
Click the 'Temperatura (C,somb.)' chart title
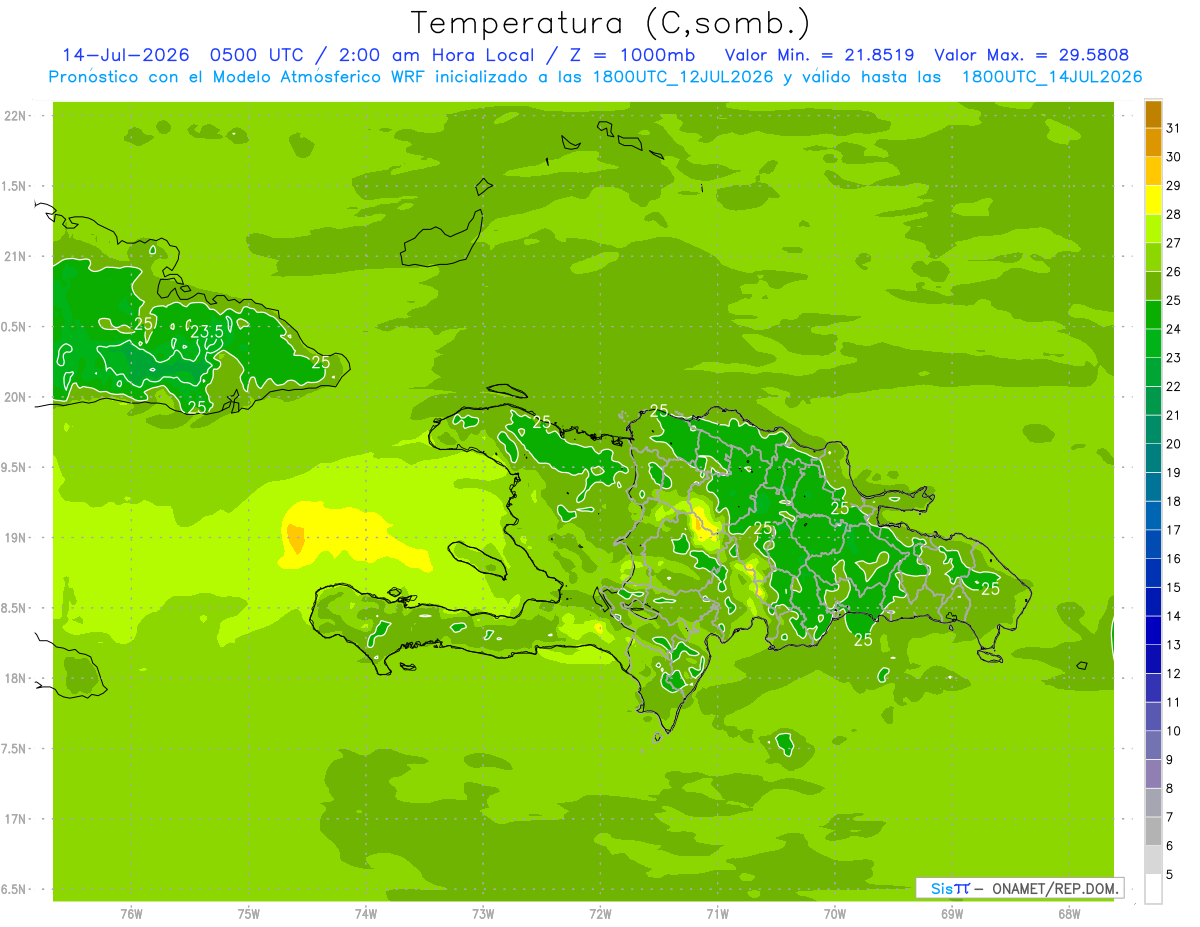pyautogui.click(x=611, y=24)
